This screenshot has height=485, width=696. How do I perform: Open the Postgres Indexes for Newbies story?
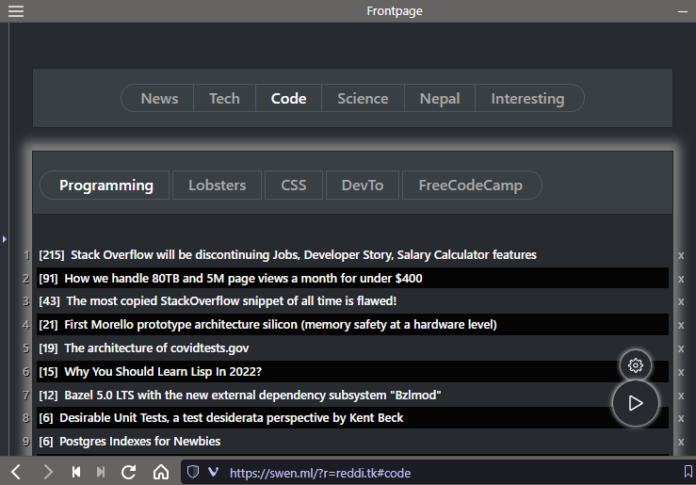coord(140,441)
